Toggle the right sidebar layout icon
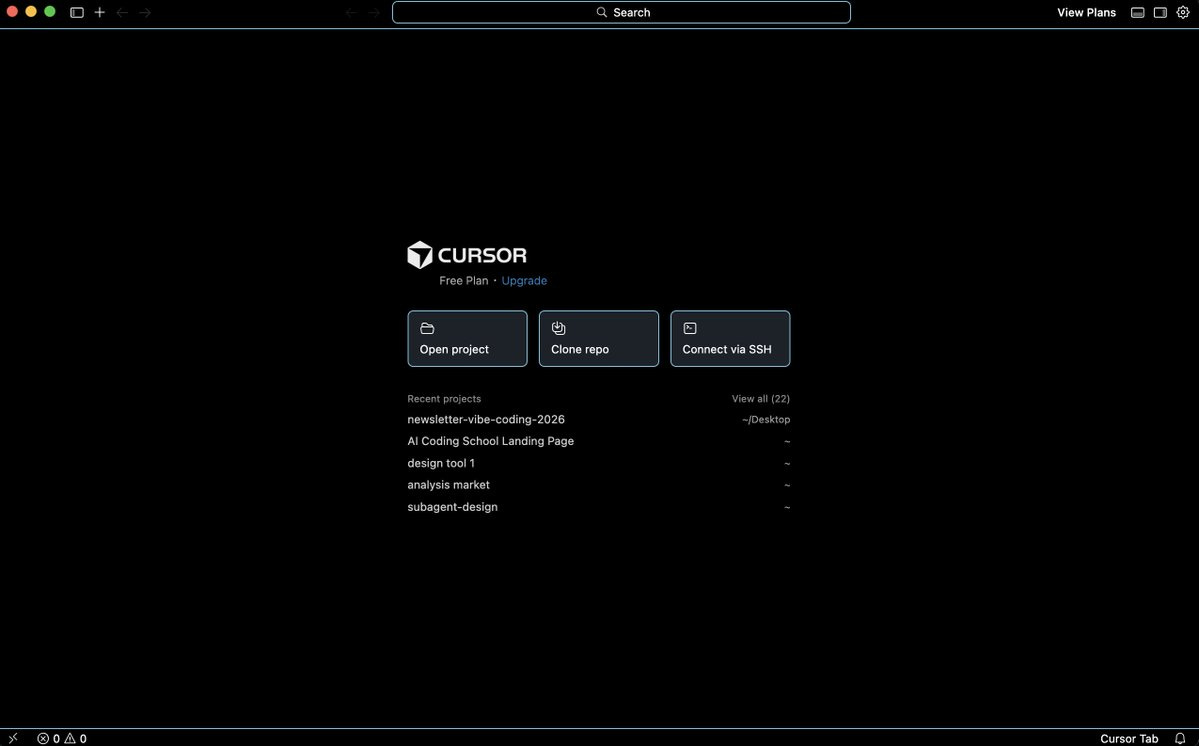The width and height of the screenshot is (1199, 746). coord(1160,12)
